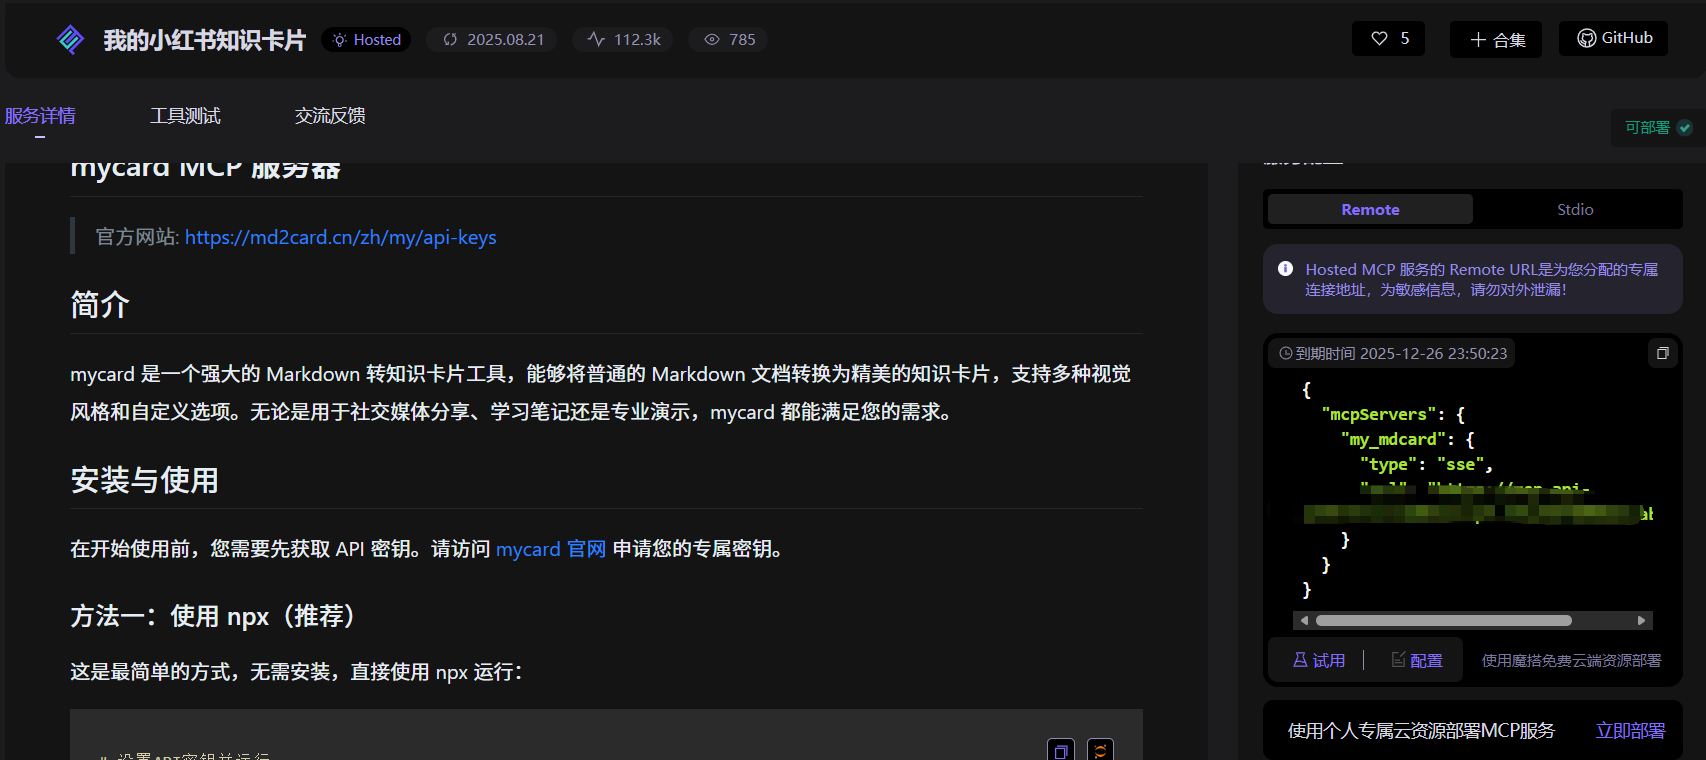Open the md2card.cn api-keys link
This screenshot has width=1706, height=760.
(340, 237)
